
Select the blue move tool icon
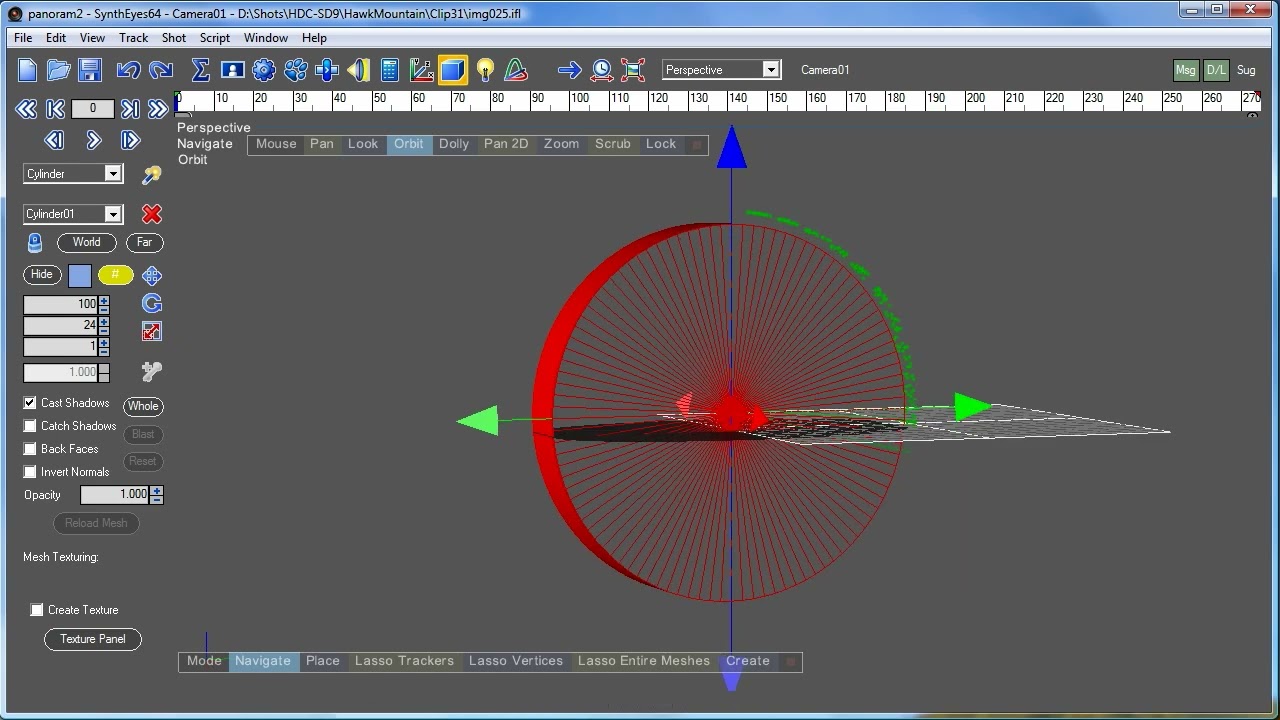pyautogui.click(x=152, y=276)
